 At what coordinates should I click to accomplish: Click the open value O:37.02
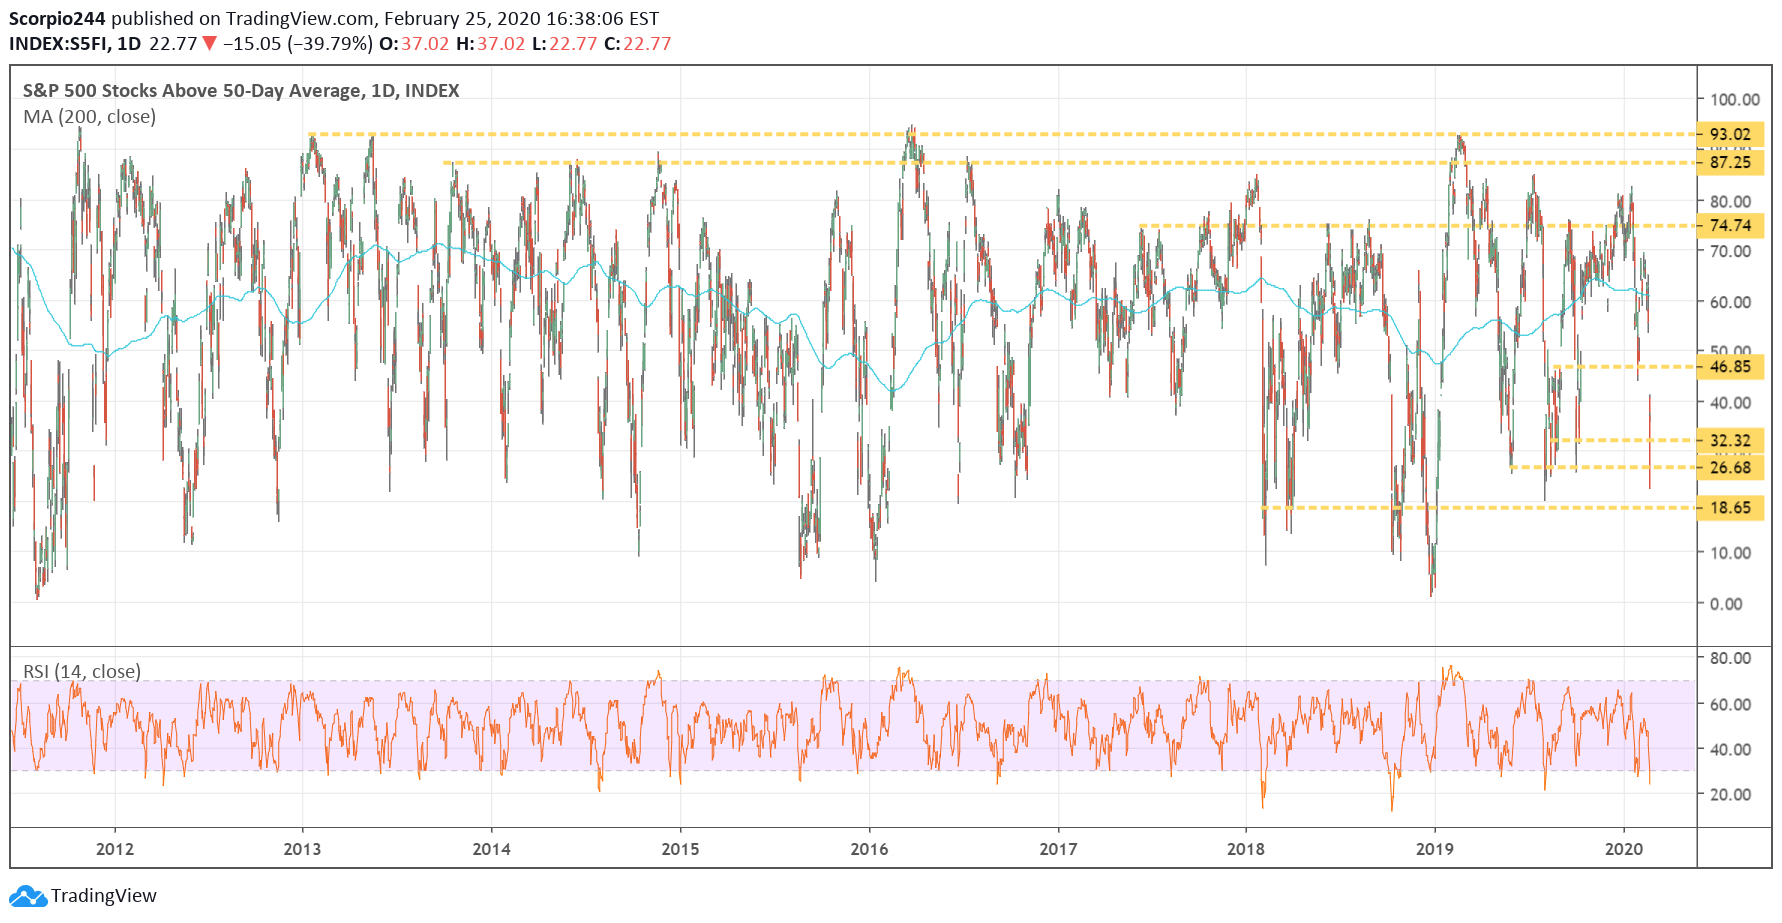(x=414, y=44)
